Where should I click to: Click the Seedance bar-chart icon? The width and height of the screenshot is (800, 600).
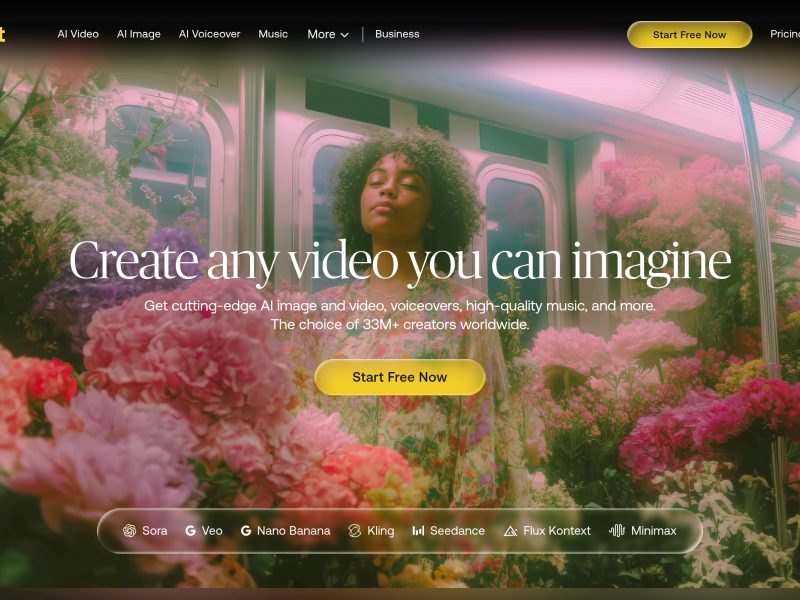[x=418, y=531]
